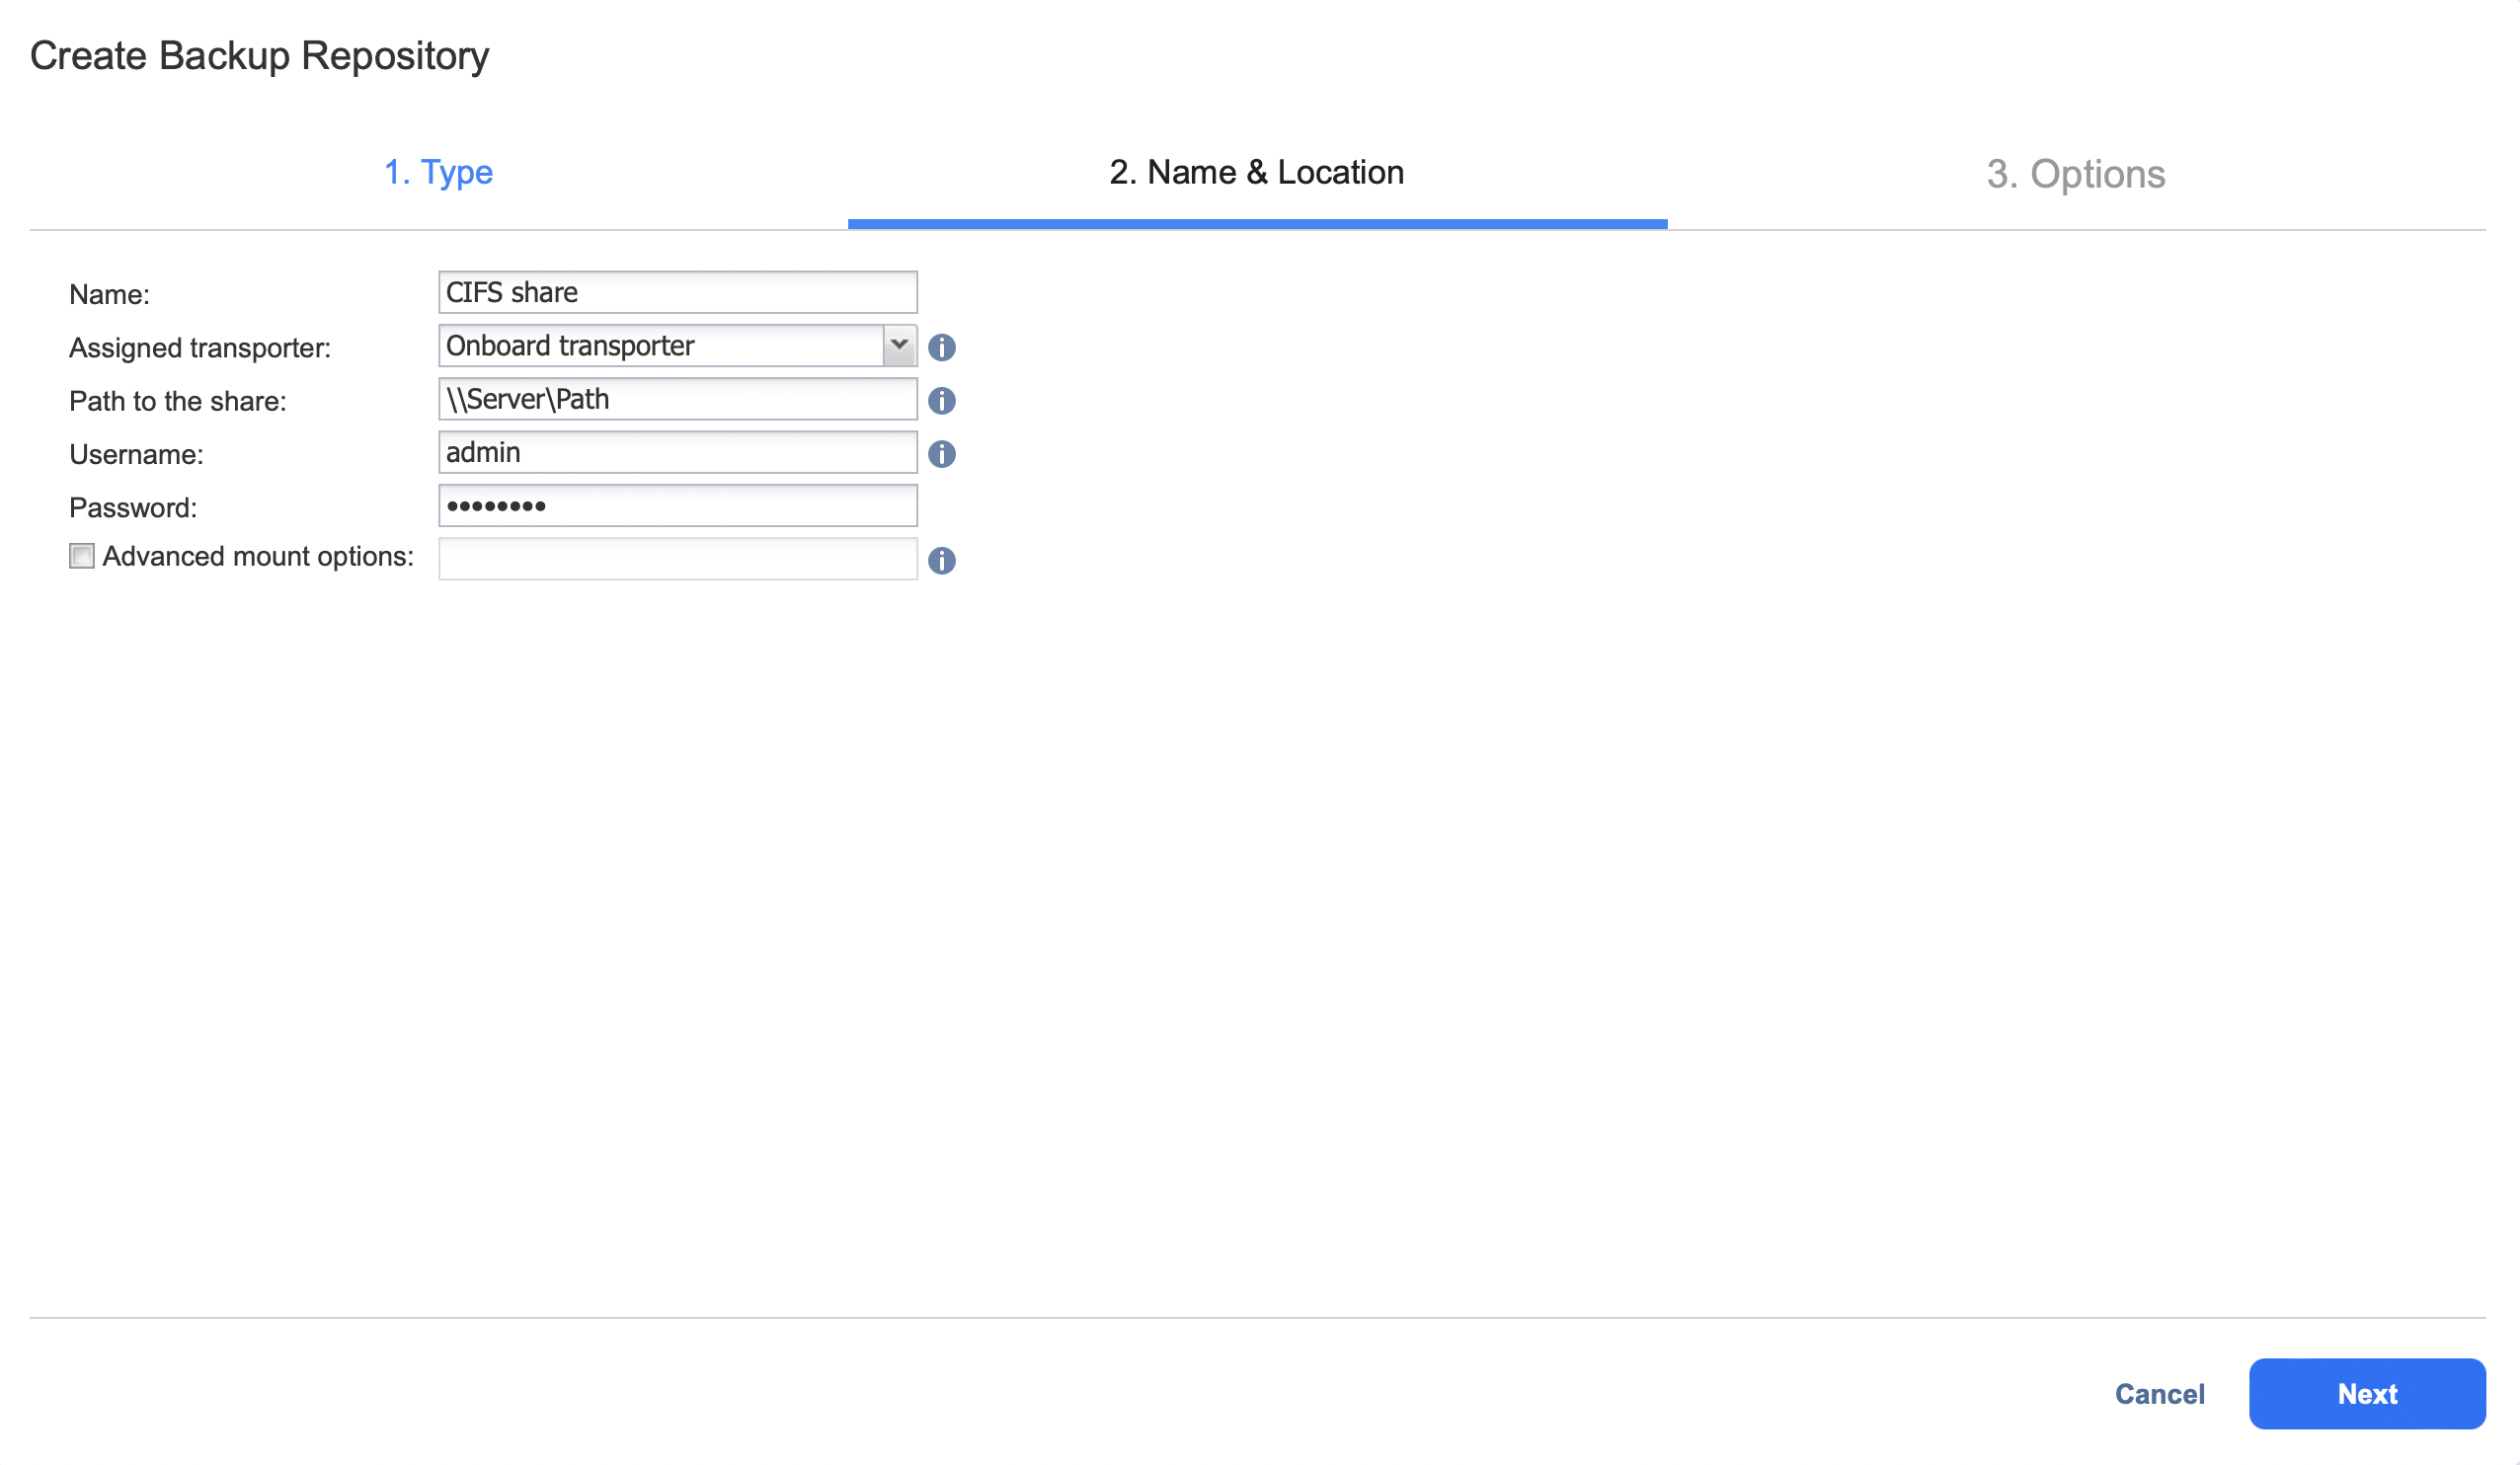The width and height of the screenshot is (2520, 1465).
Task: Click the Create Backup Repository title
Action: point(259,55)
